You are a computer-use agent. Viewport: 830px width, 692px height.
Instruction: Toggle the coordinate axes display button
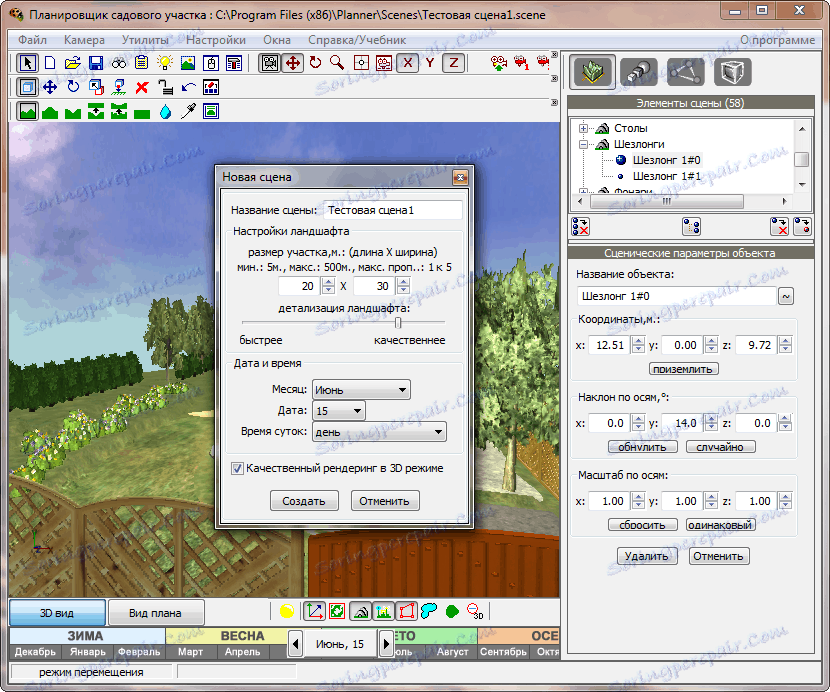coord(314,612)
